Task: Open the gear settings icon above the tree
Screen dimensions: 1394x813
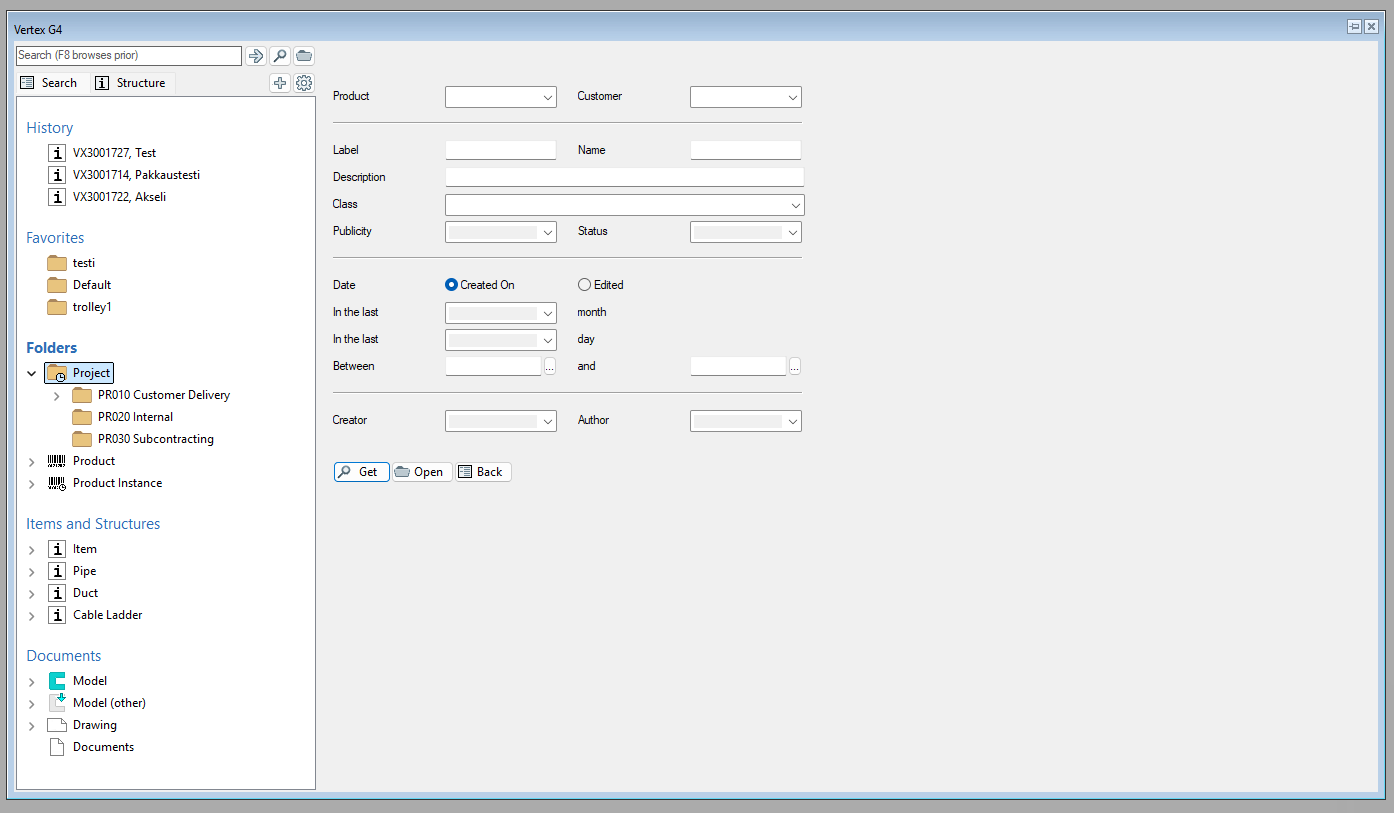Action: 304,84
